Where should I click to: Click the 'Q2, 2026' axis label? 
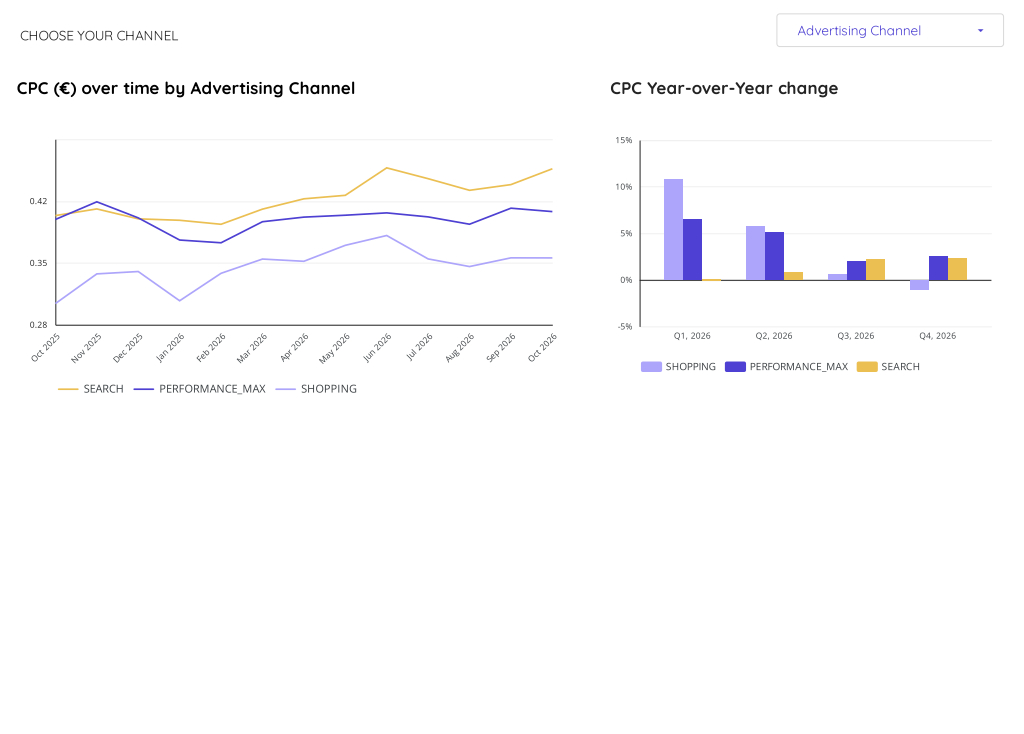774,336
